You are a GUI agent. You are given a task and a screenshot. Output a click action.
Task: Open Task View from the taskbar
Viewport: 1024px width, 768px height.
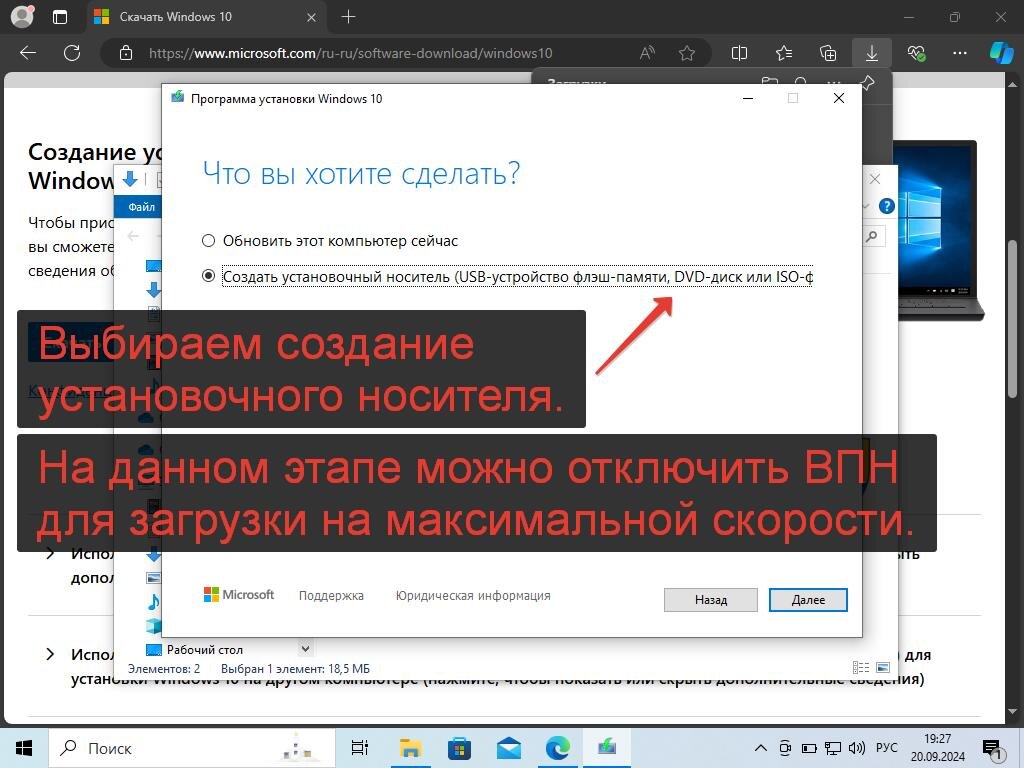[360, 748]
